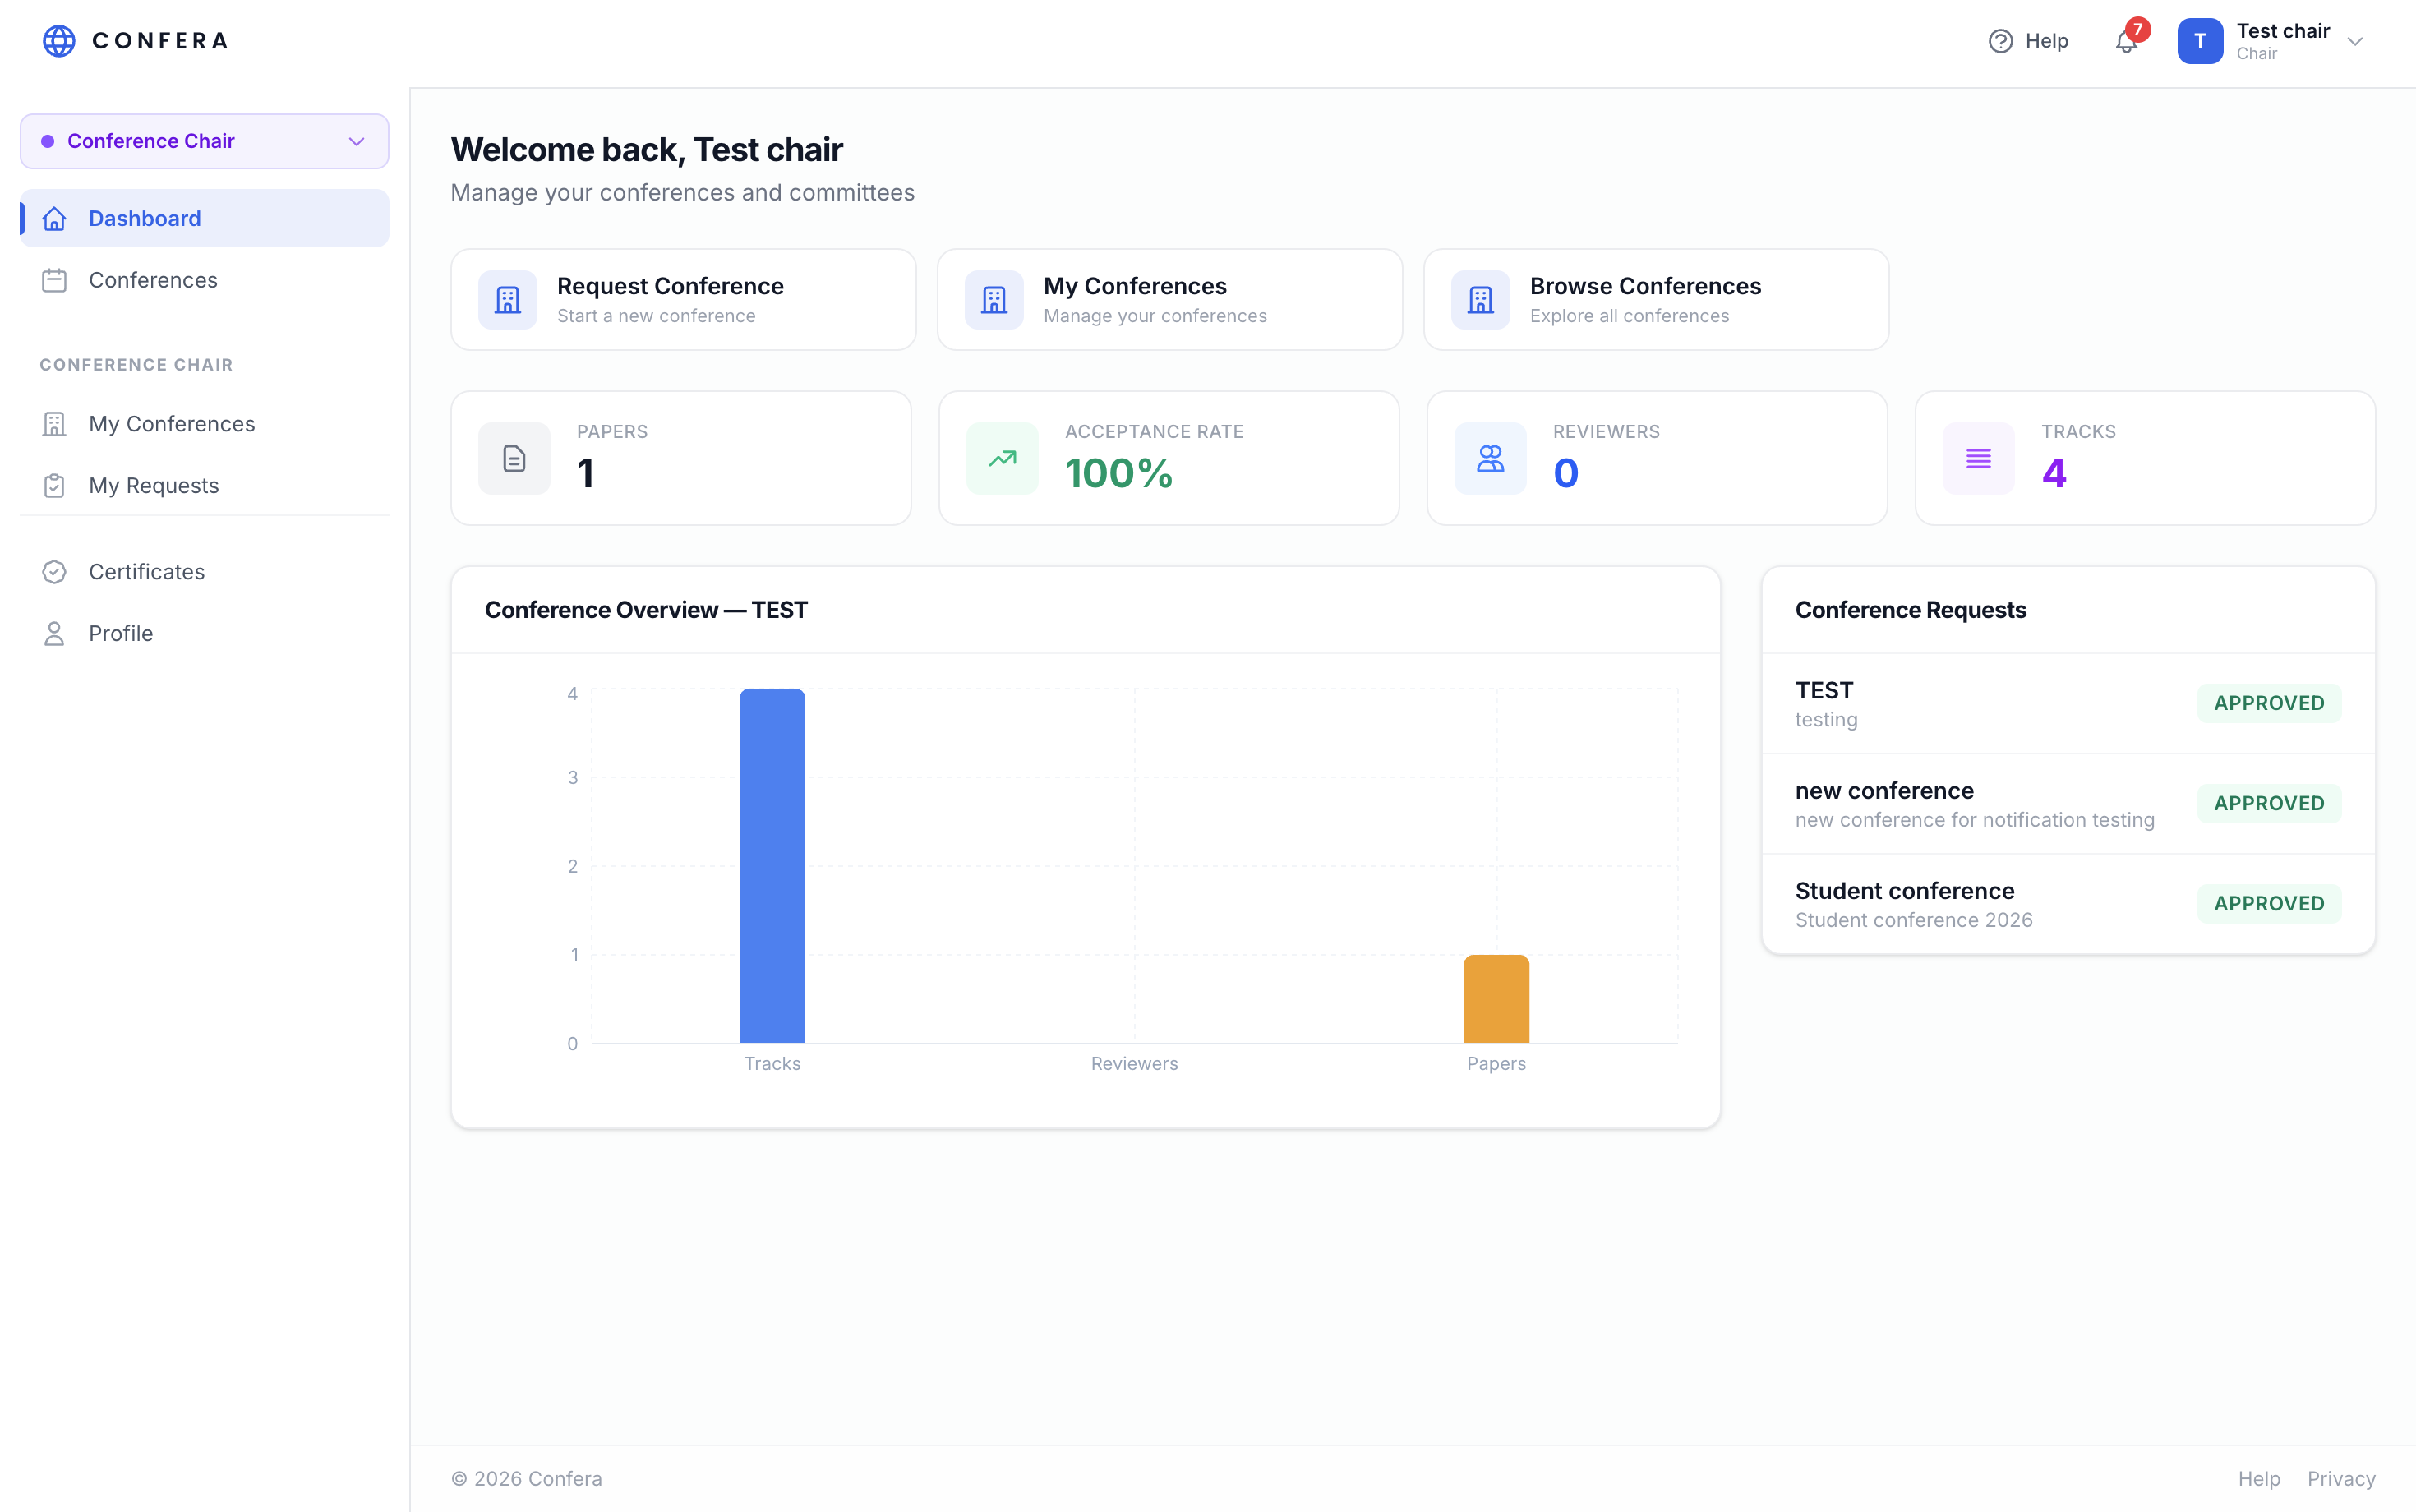Click the 100% acceptance rate value
Image resolution: width=2416 pixels, height=1512 pixels.
1119,473
